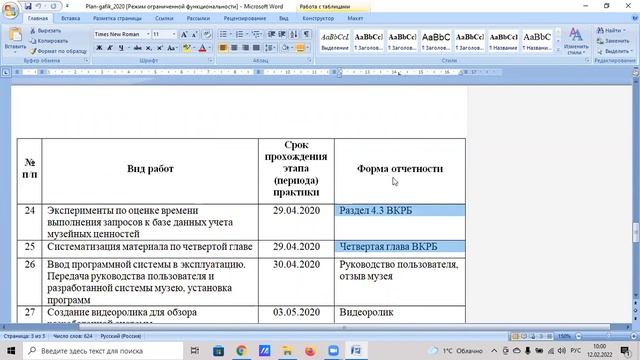640x360 pixels.
Task: Increase paragraph indent
Action: click(282, 34)
